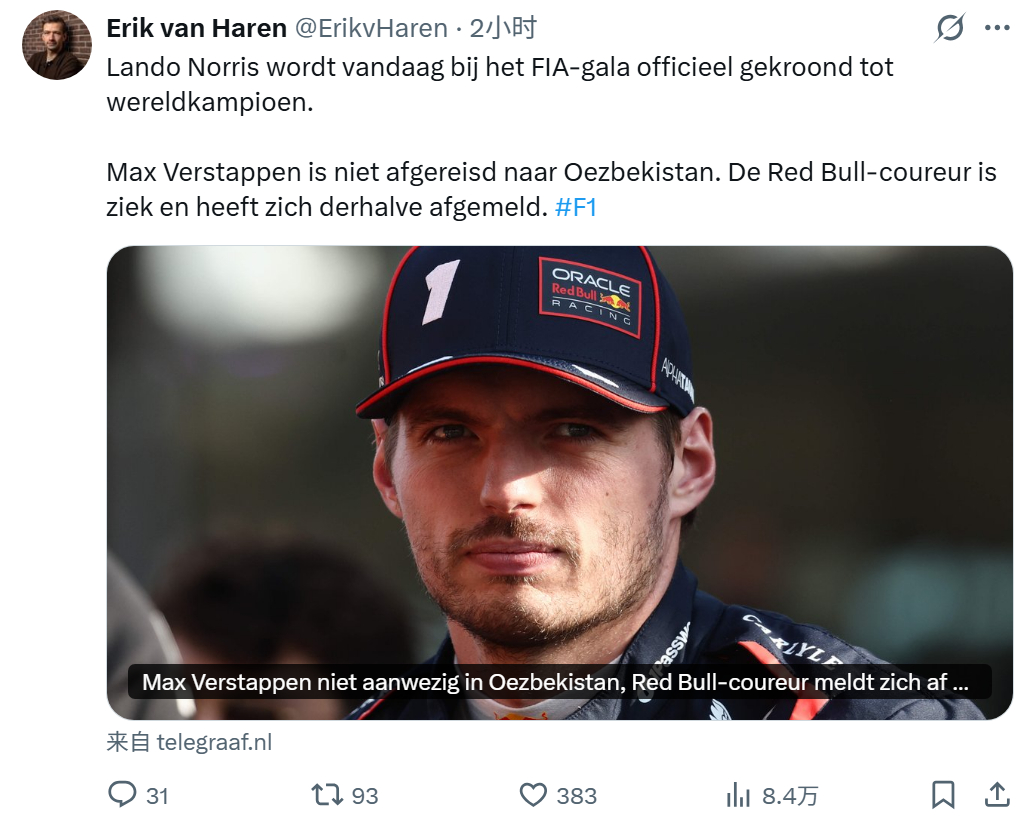Open the view analytics bar-chart icon
1034x818 pixels.
pyautogui.click(x=738, y=795)
